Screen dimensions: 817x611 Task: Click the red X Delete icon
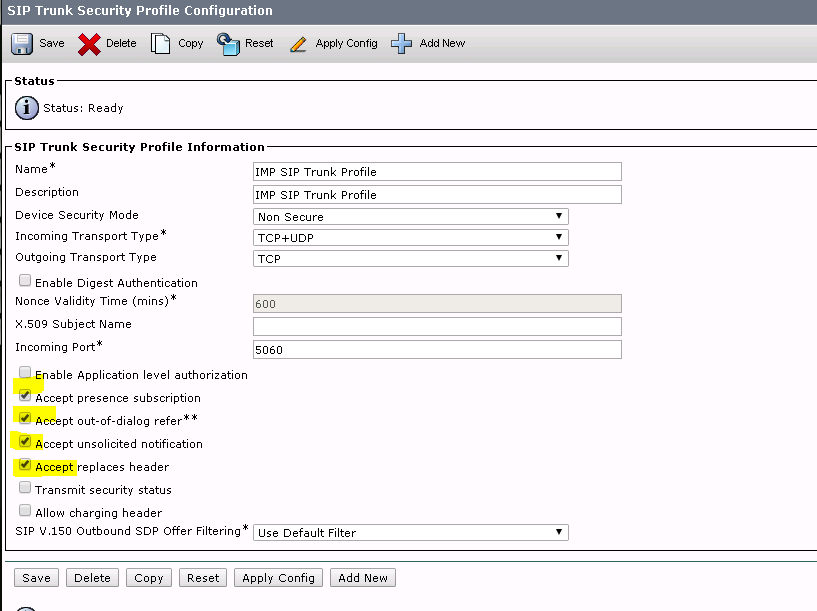point(89,44)
